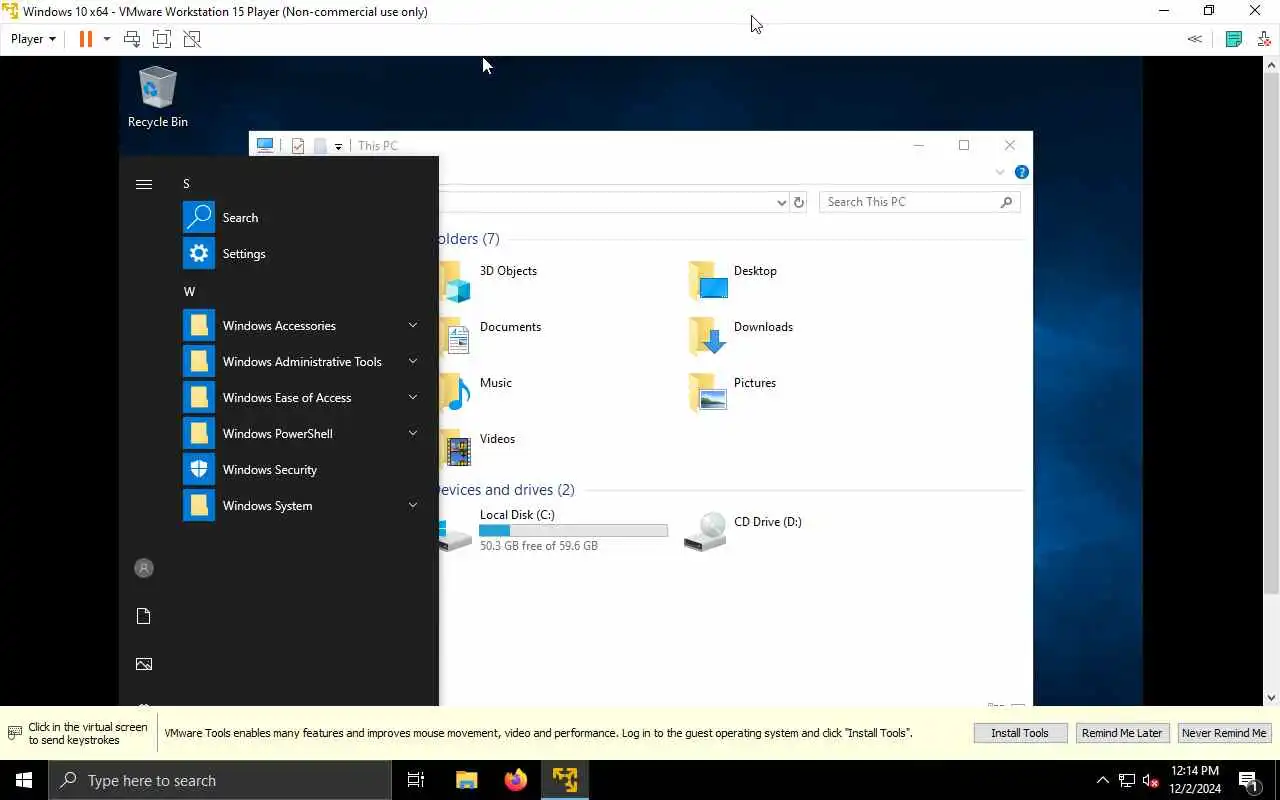Send Ctrl+Alt+Del to the virtual machine
Viewport: 1280px width, 800px height.
click(x=132, y=39)
